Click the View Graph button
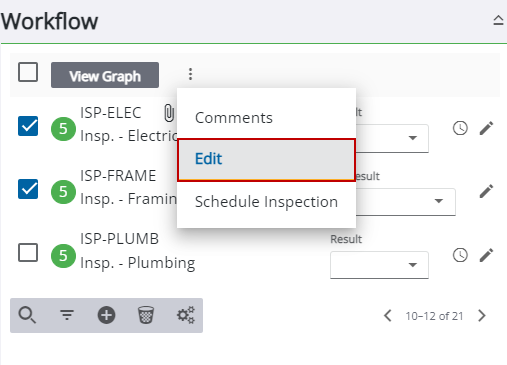The image size is (507, 365). tap(105, 75)
